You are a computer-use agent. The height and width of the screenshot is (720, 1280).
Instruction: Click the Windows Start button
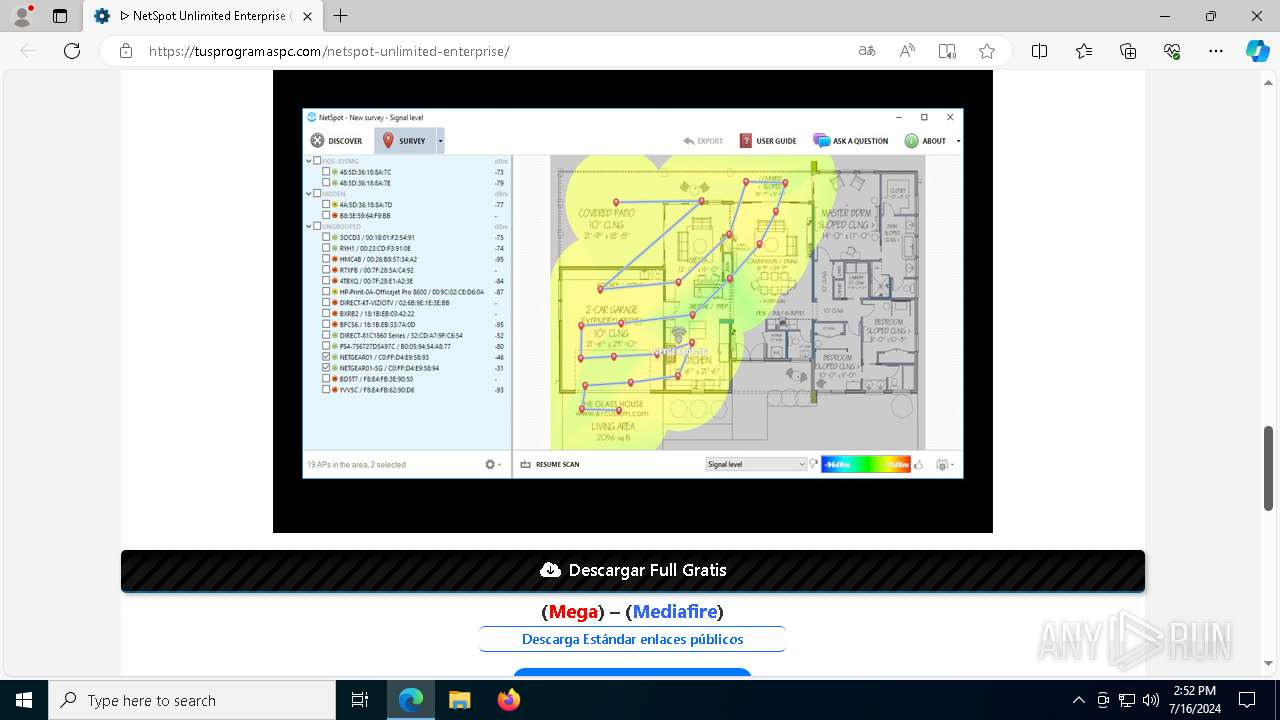[24, 700]
